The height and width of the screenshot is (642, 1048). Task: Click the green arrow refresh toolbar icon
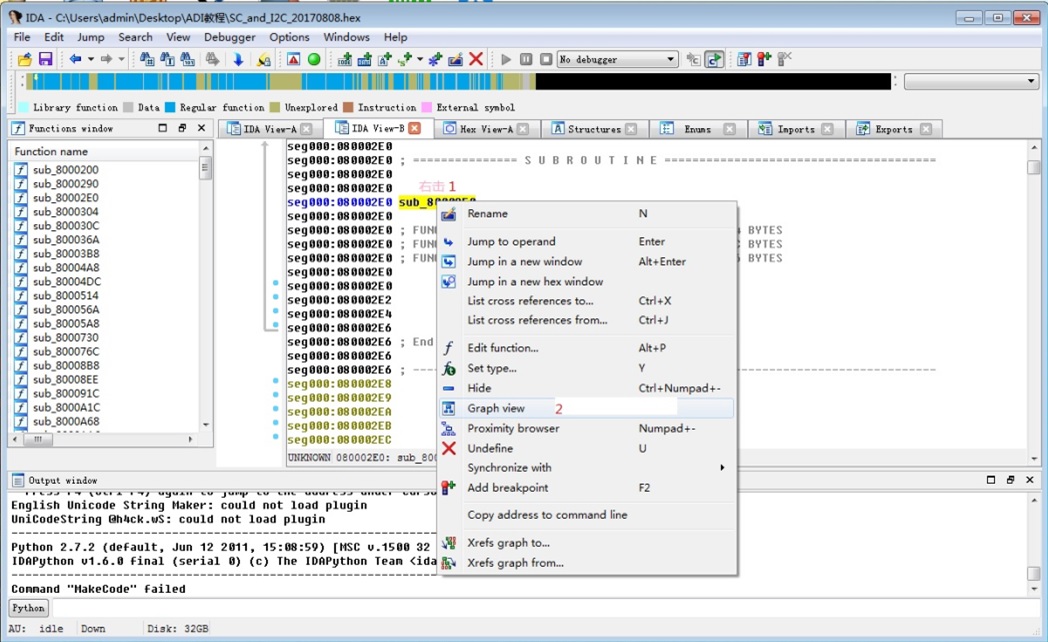pyautogui.click(x=714, y=59)
